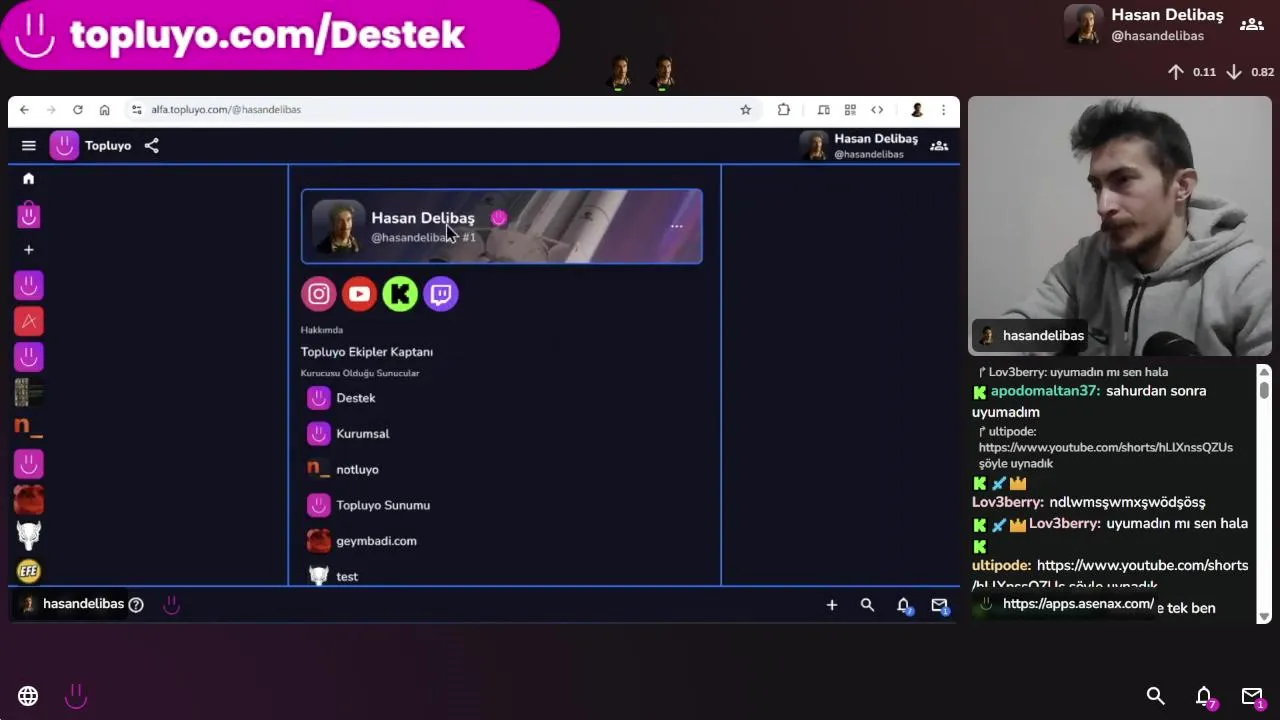Screen dimensions: 1280x720
Task: Open the members icon in page header
Action: (939, 146)
